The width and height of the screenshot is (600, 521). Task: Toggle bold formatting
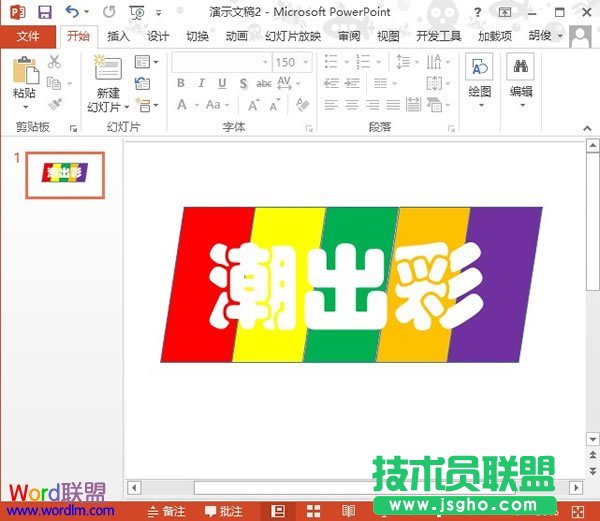pyautogui.click(x=181, y=83)
